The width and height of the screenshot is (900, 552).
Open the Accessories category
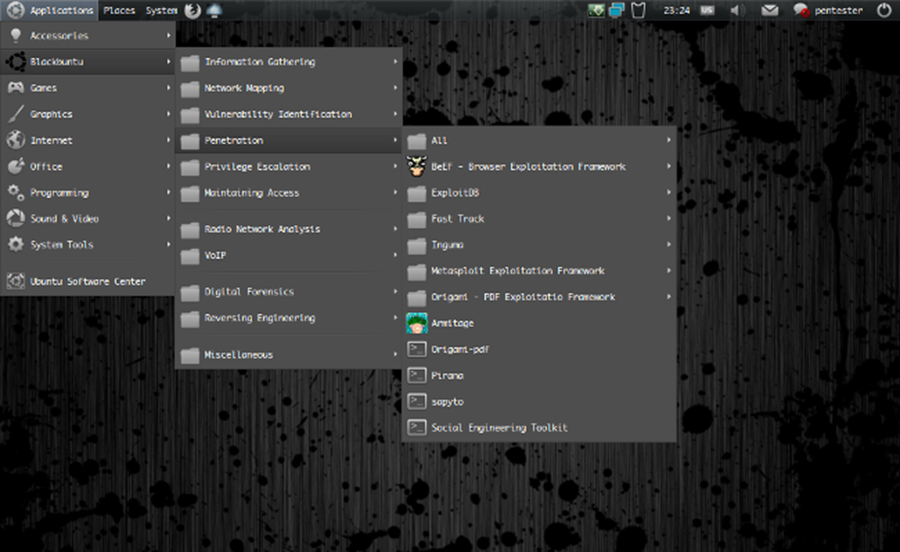tap(88, 36)
